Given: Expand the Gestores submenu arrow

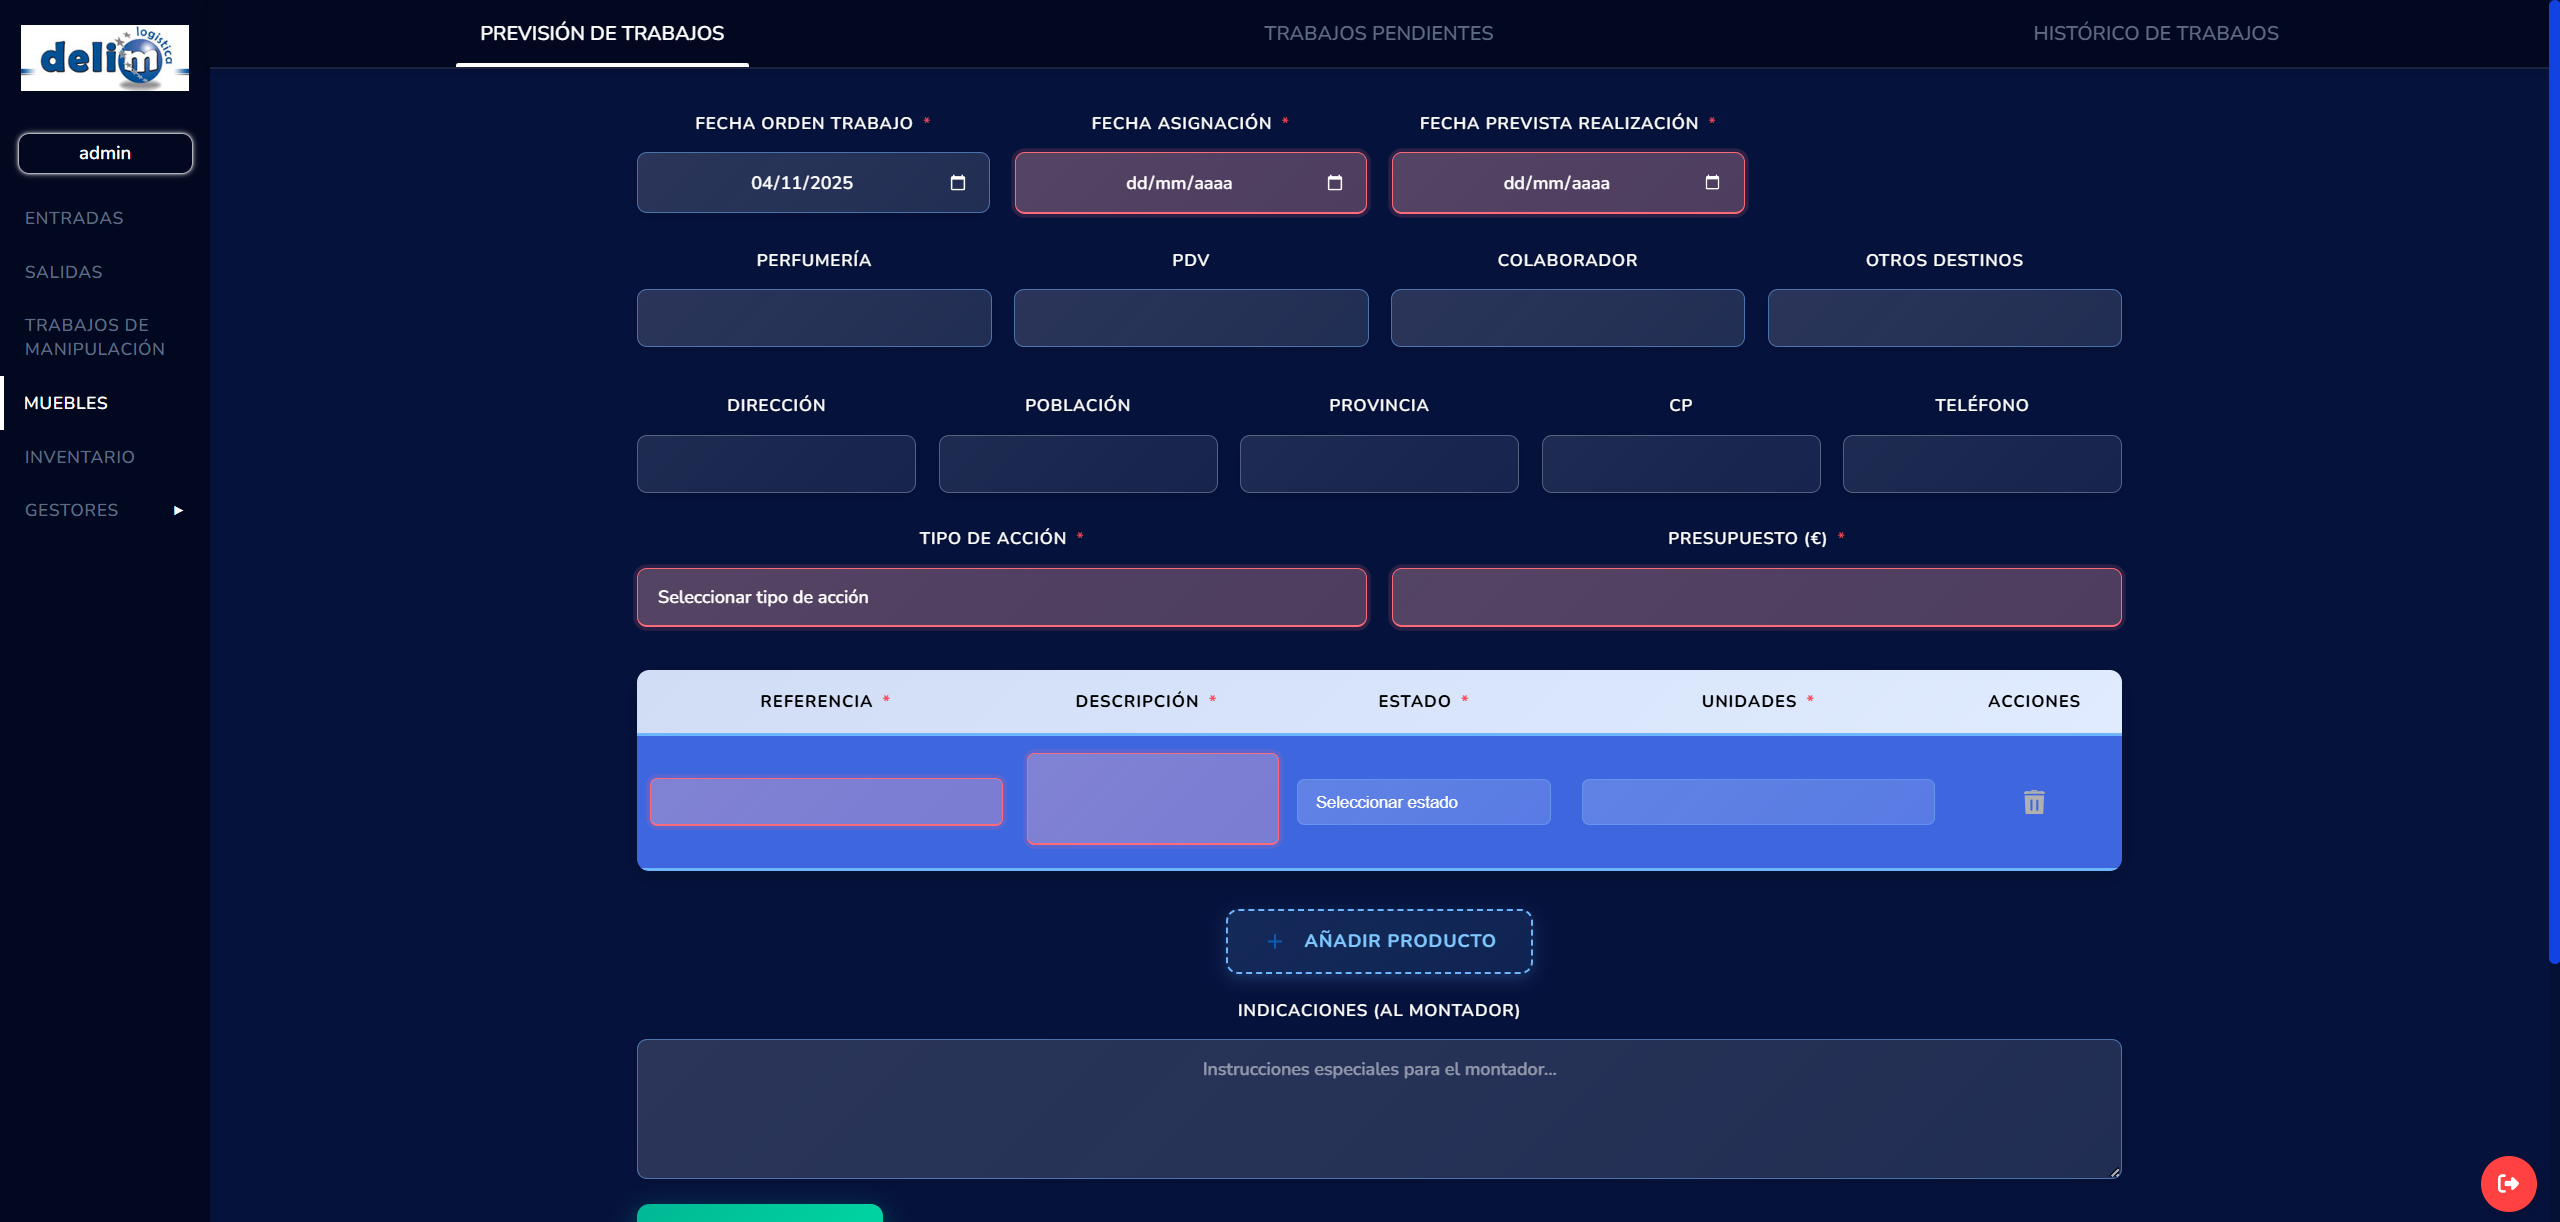Looking at the screenshot, I should click(x=178, y=510).
